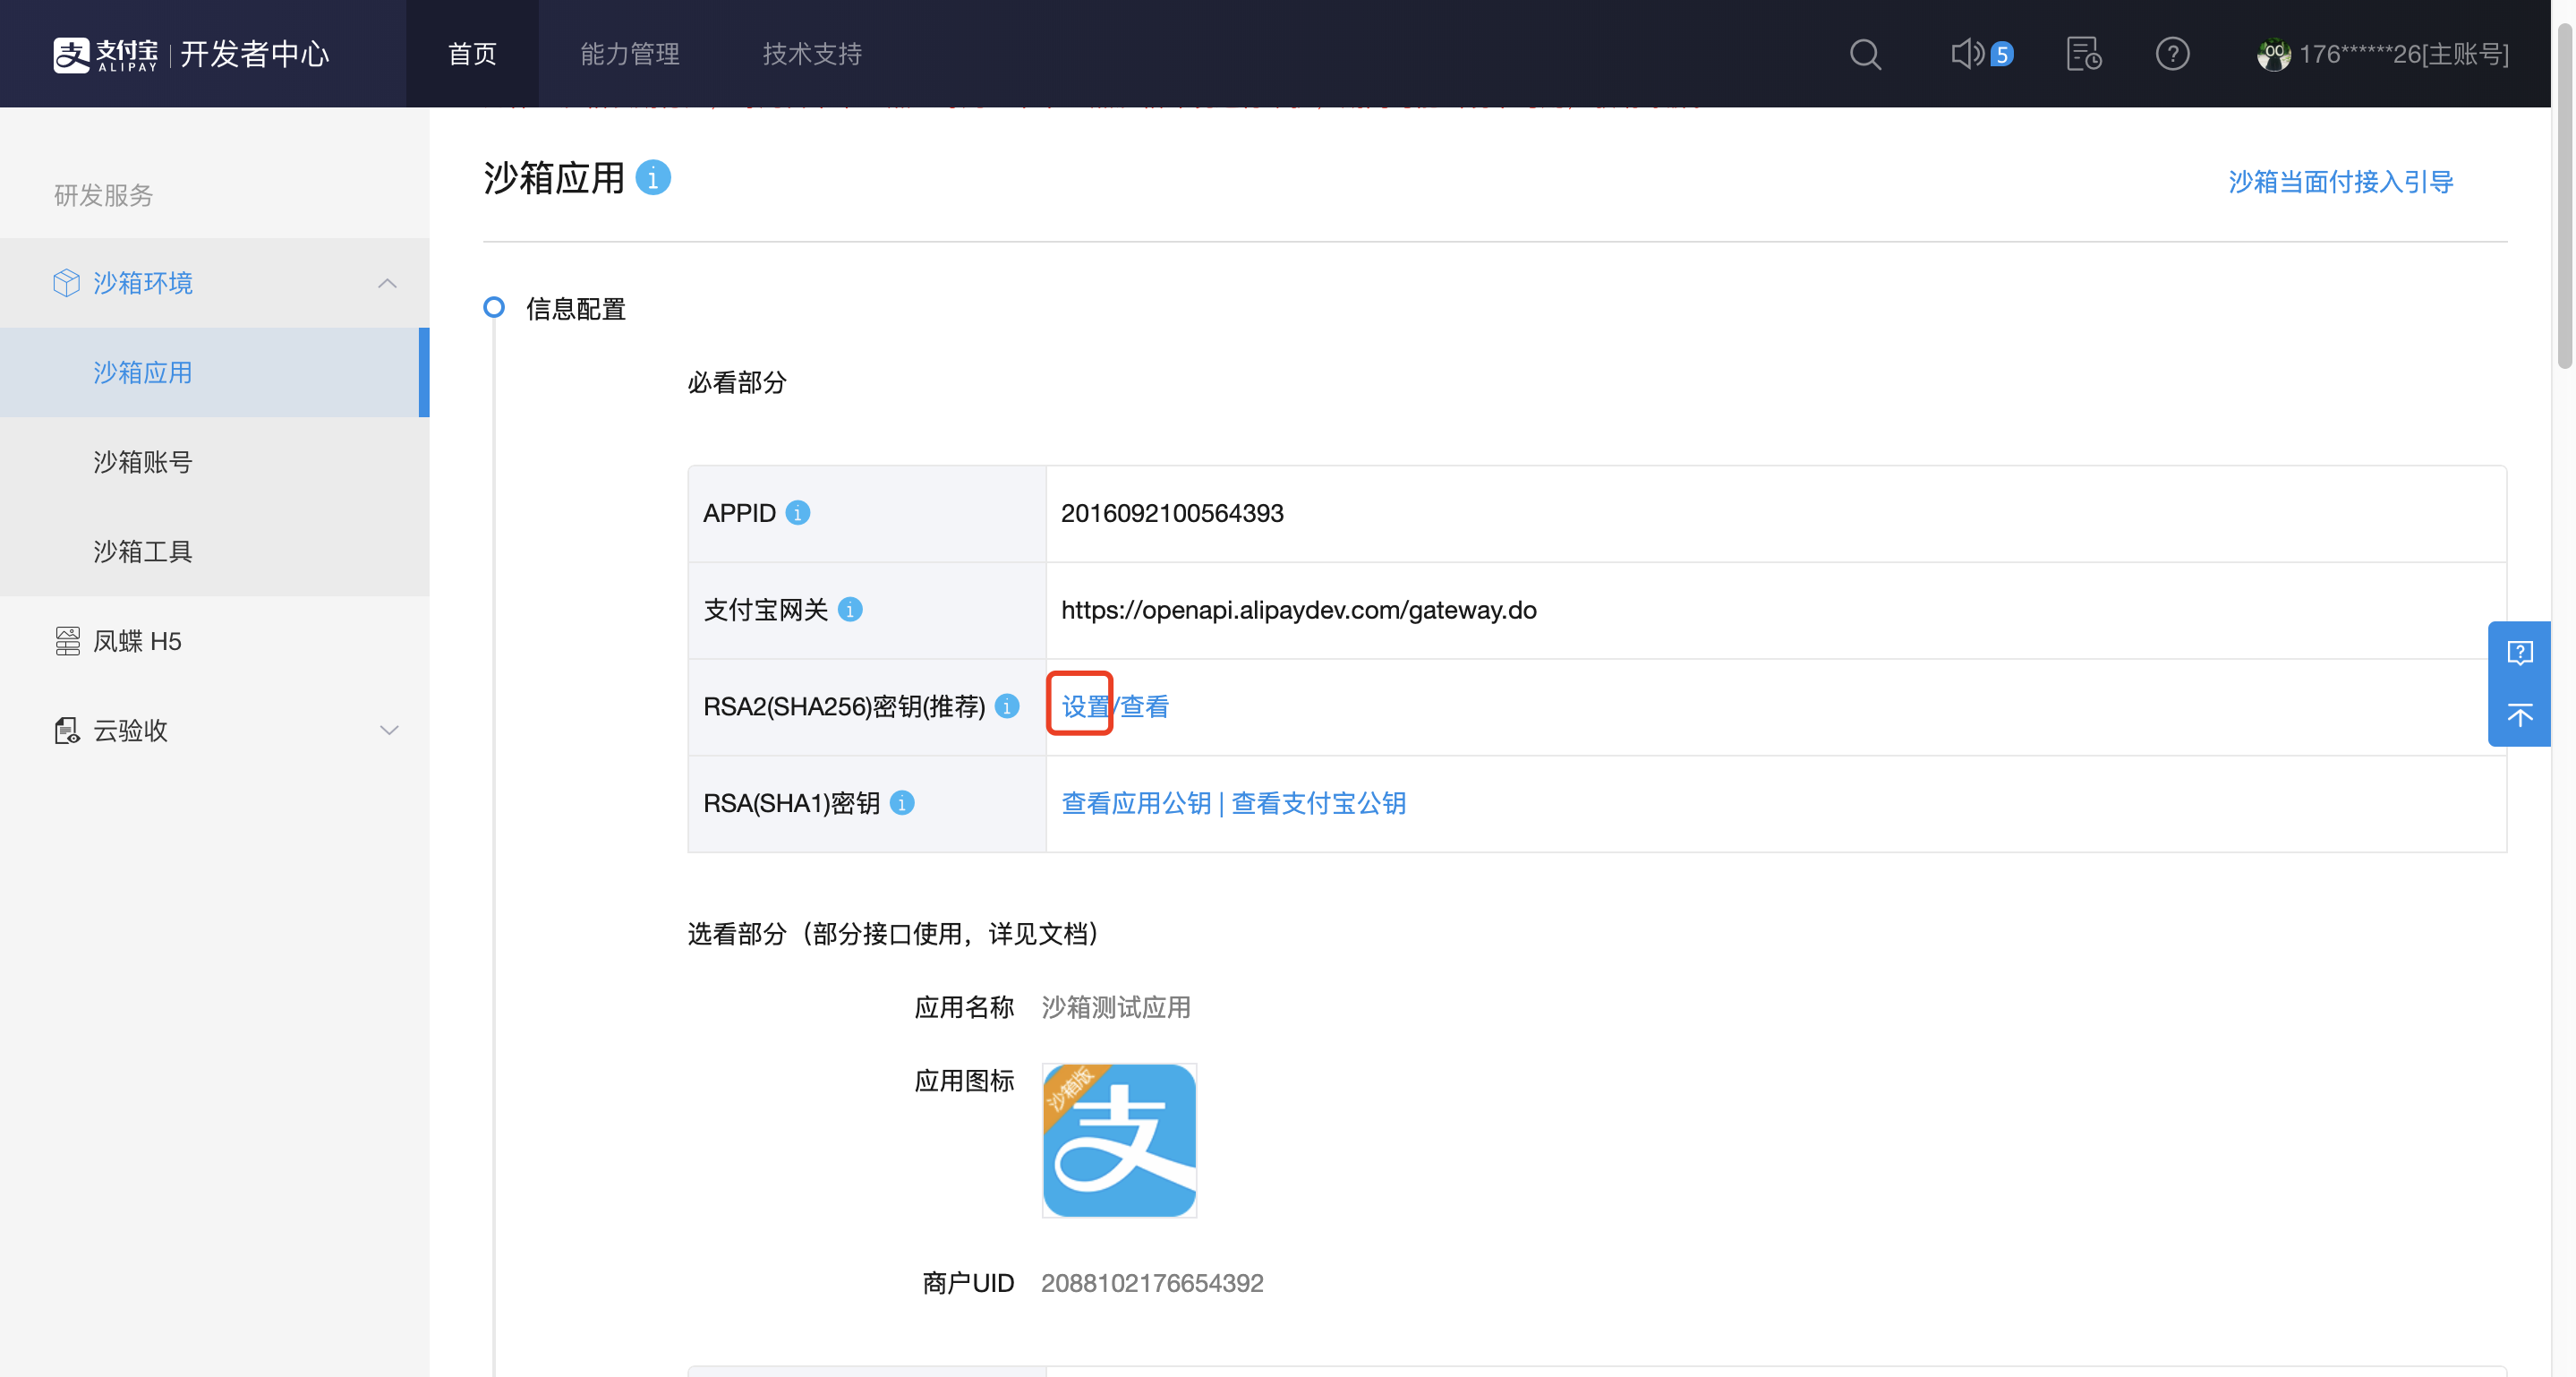This screenshot has height=1377, width=2576.
Task: Select 沙箱工具 in sidebar
Action: [214, 551]
